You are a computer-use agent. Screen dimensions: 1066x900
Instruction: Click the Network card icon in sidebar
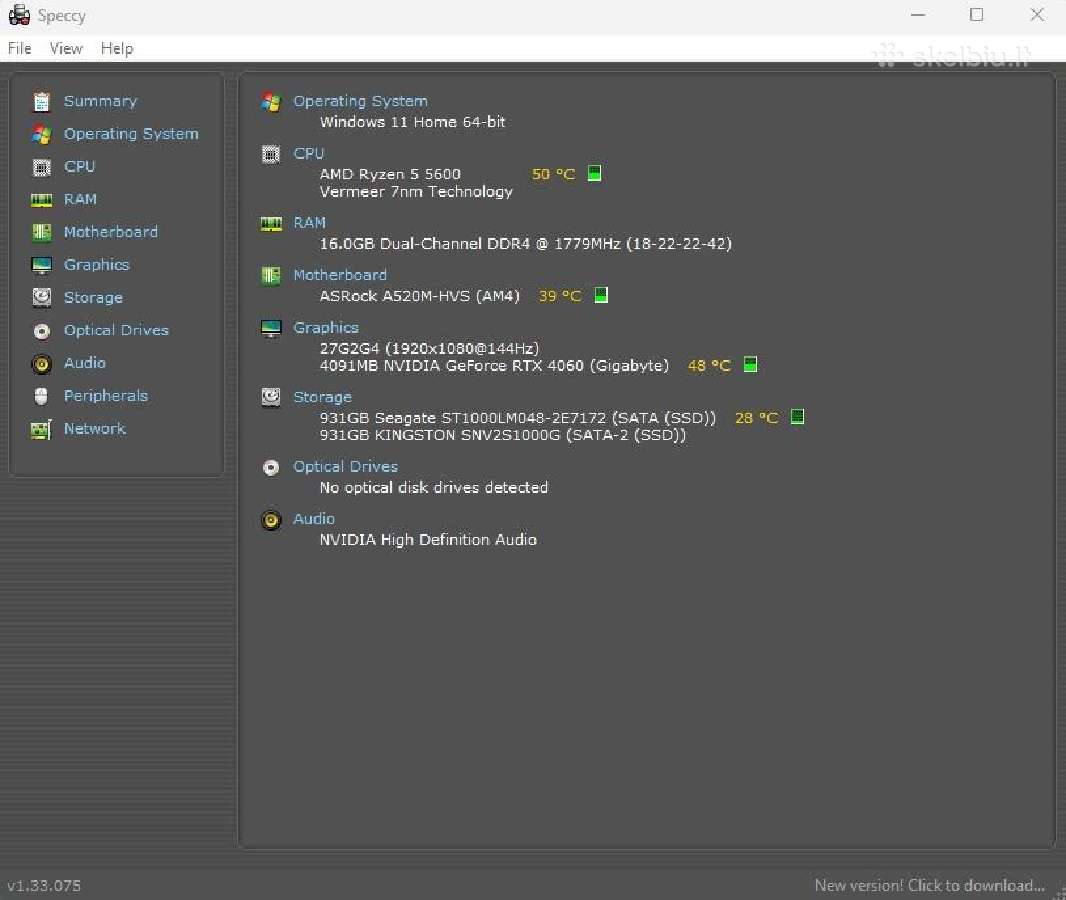click(41, 430)
